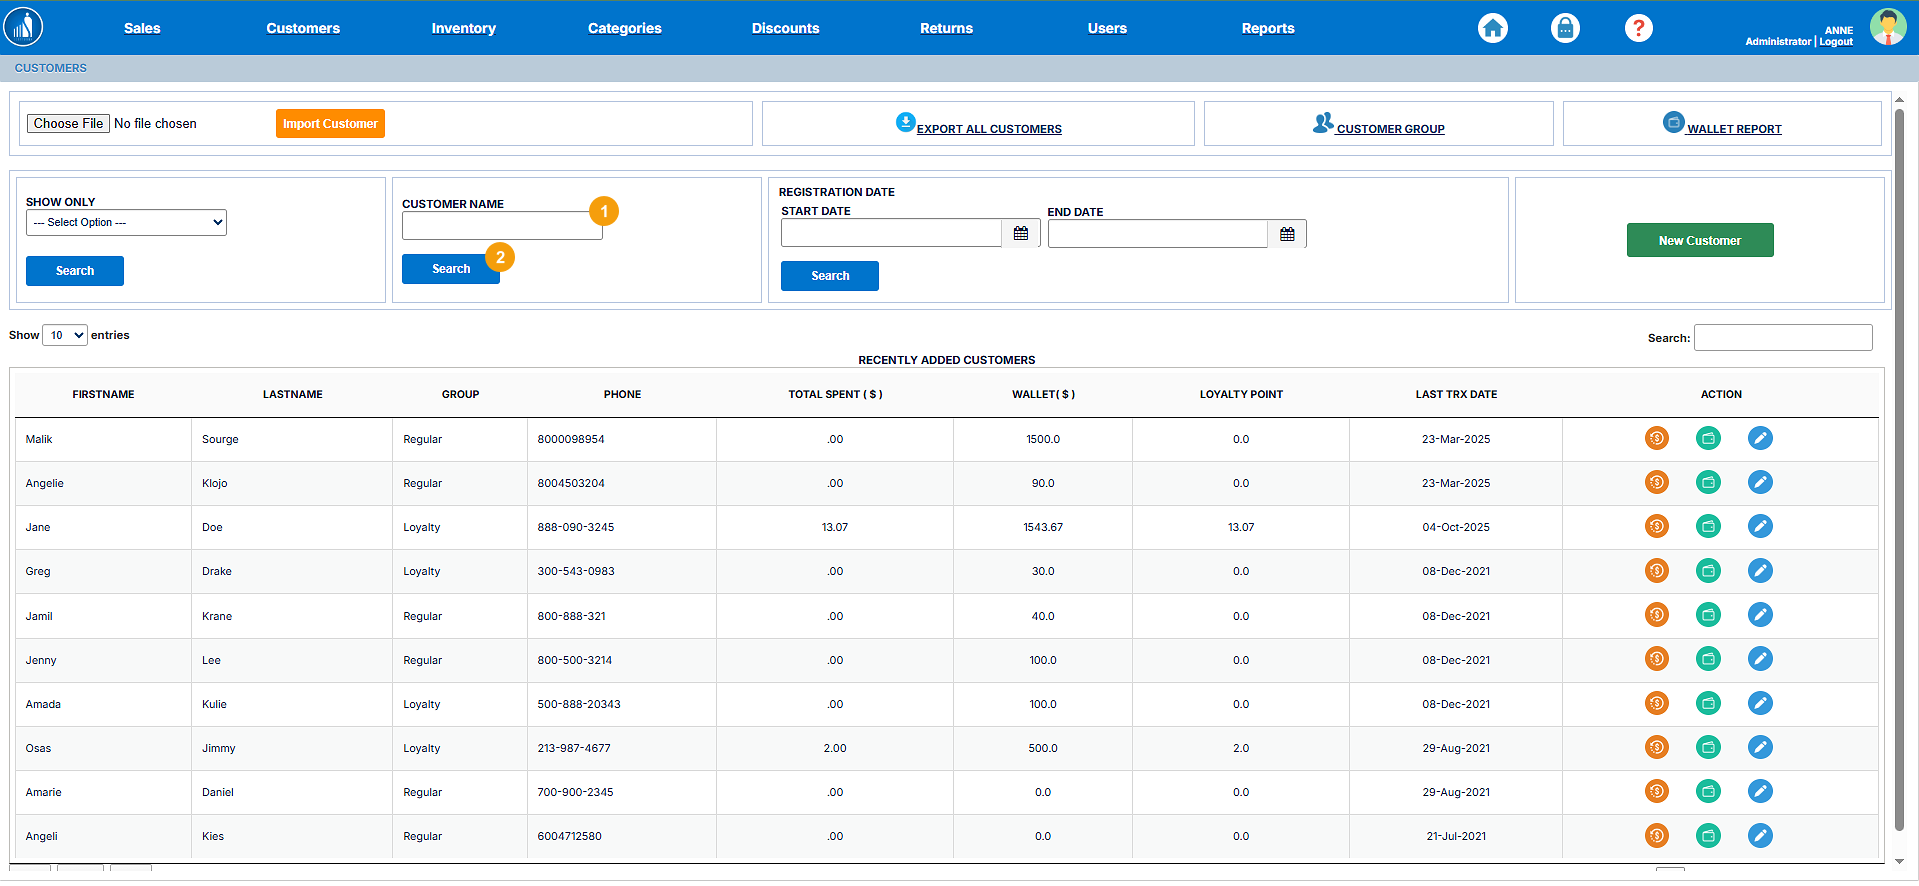Click the padlock password icon
The image size is (1919, 886).
[x=1565, y=28]
